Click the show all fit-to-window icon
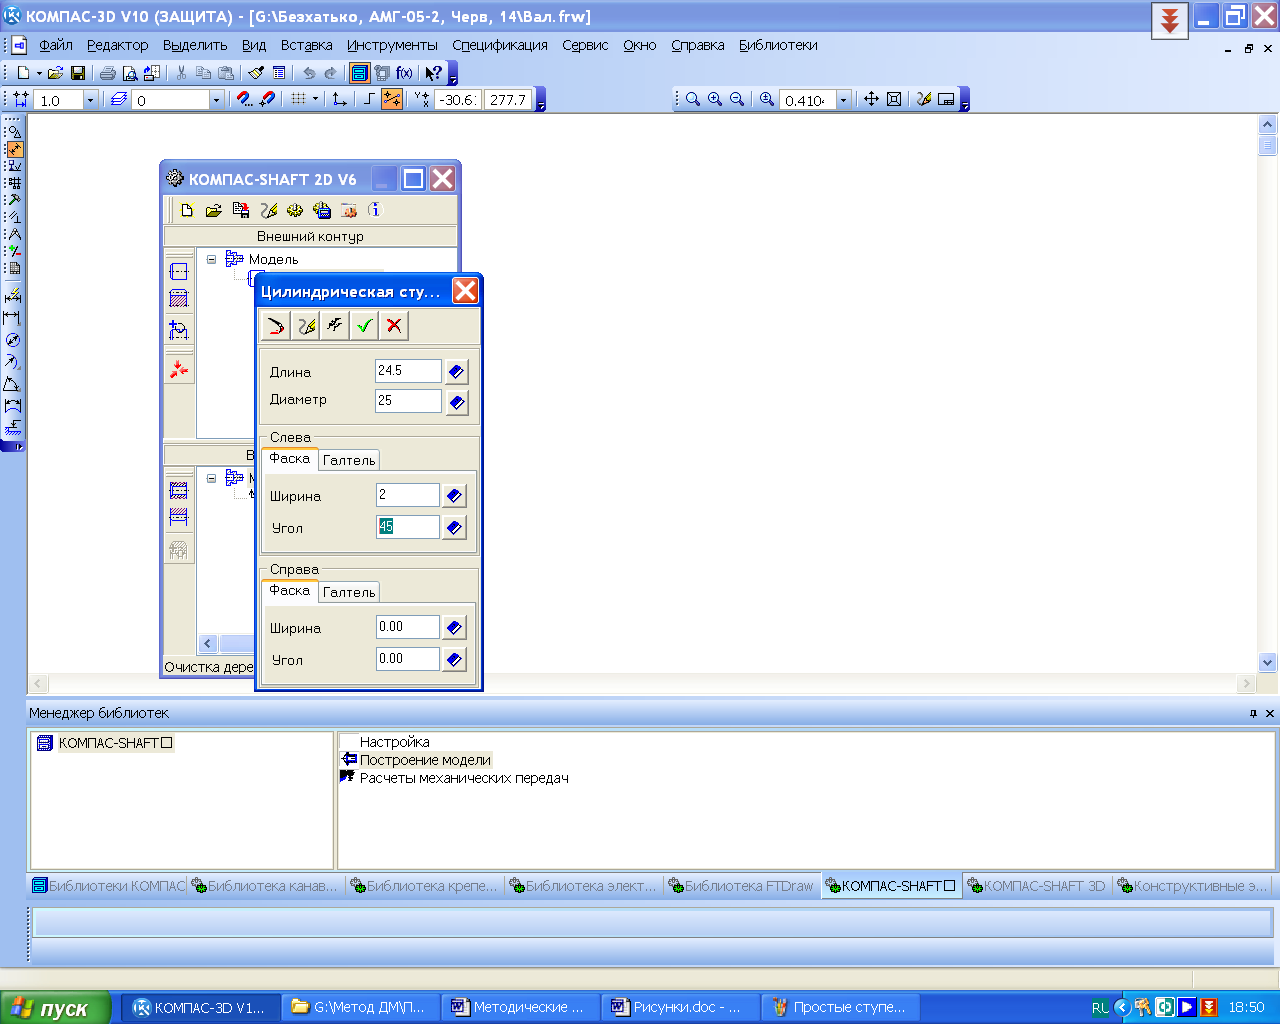Image resolution: width=1280 pixels, height=1024 pixels. pos(894,100)
